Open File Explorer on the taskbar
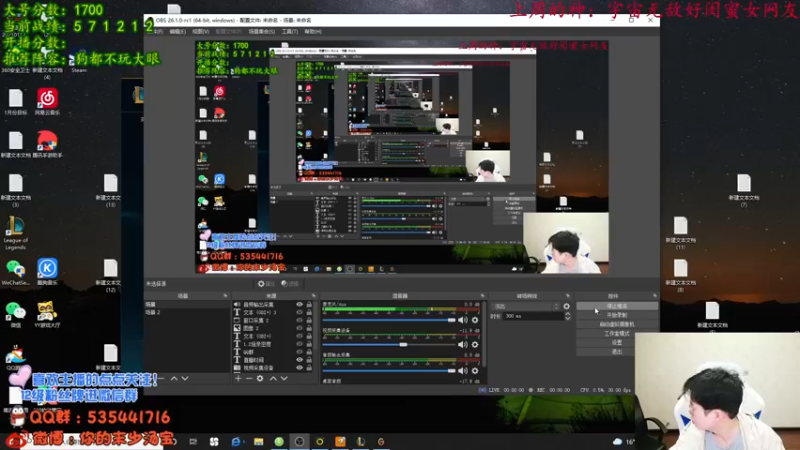This screenshot has width=800, height=450. [x=259, y=441]
